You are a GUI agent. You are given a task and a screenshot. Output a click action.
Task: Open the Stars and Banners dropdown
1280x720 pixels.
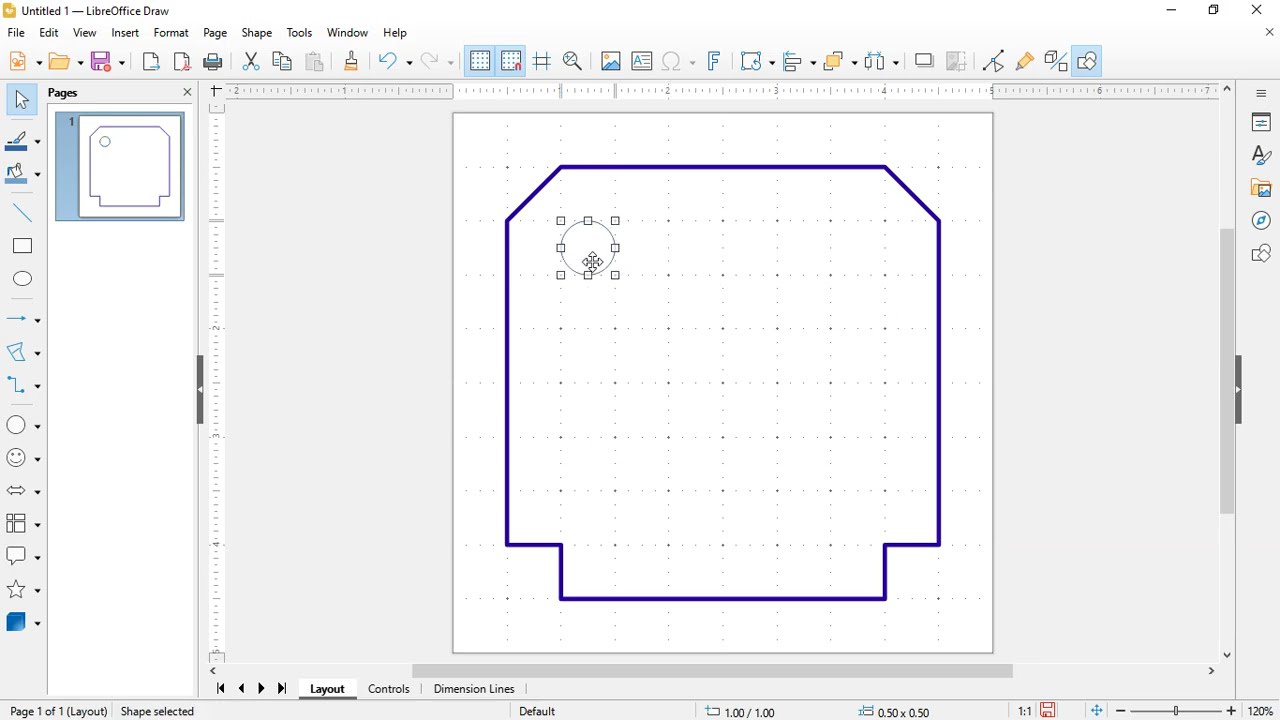click(38, 590)
